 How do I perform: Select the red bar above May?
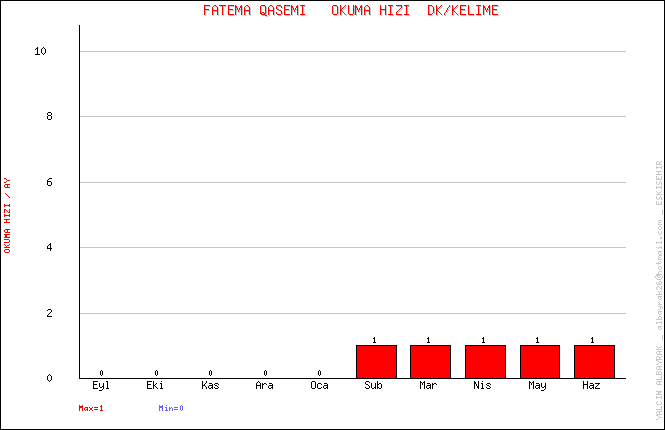pos(539,361)
